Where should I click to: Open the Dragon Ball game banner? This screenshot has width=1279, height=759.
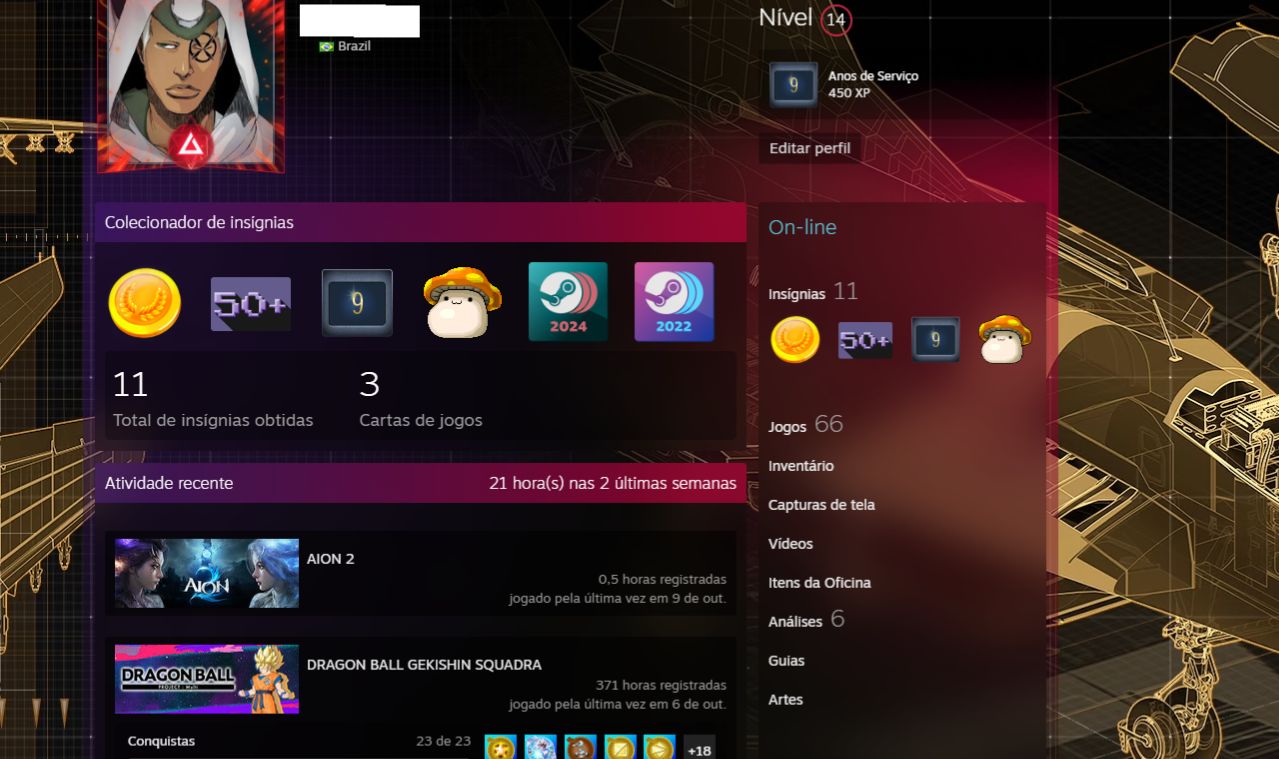[207, 679]
